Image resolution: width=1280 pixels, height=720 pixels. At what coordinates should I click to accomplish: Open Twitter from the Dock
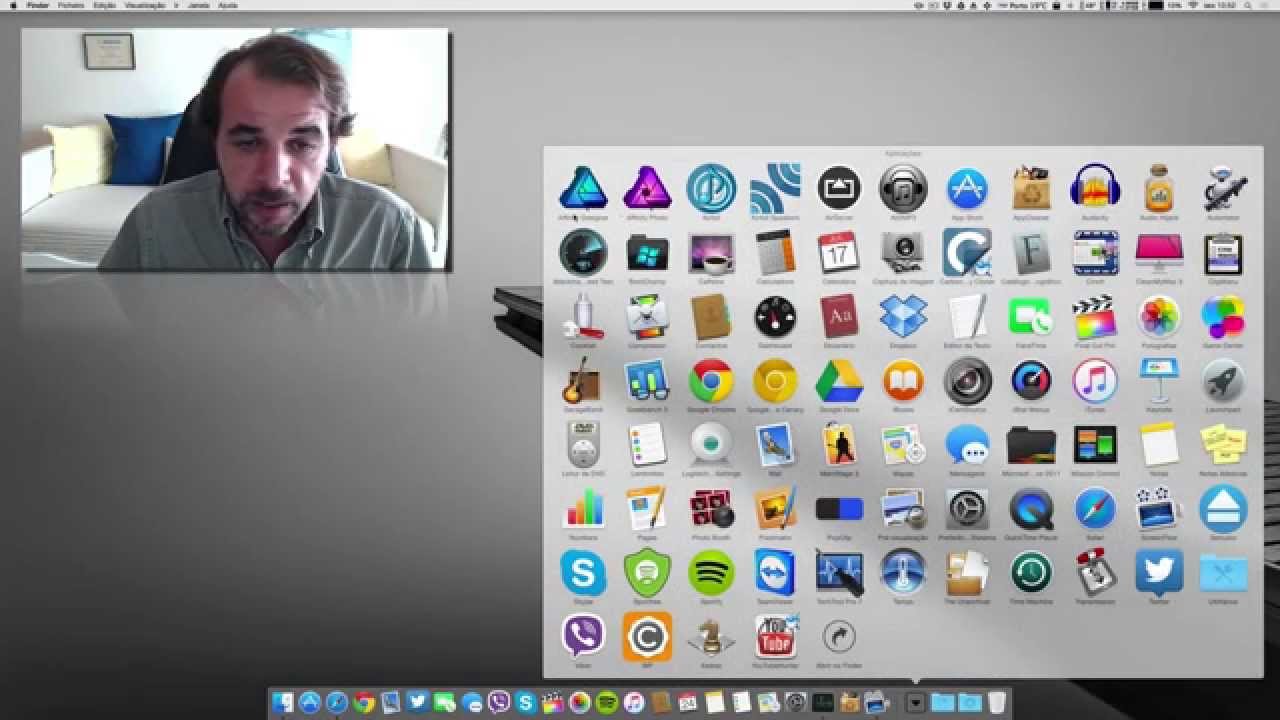click(x=418, y=703)
